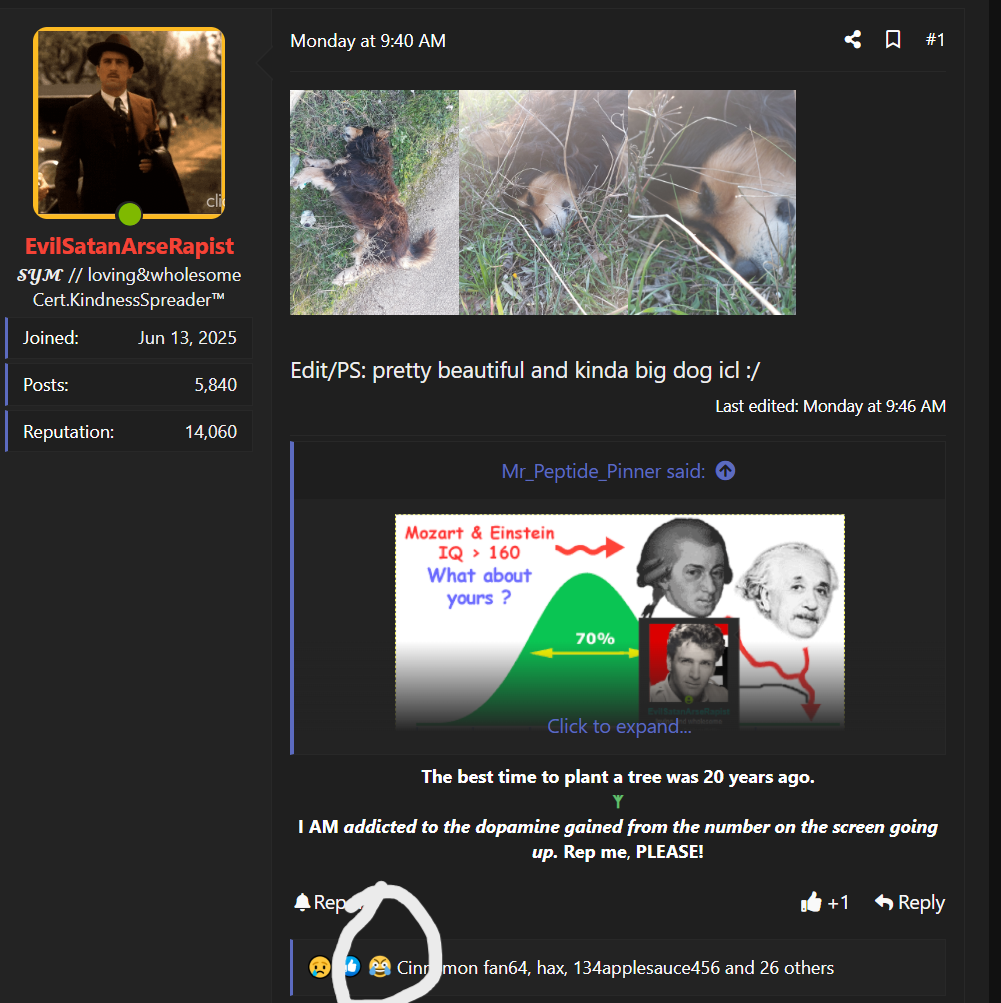1001x1003 pixels.
Task: Open Mr_Peptide_Pinner's quoted post
Action: point(598,470)
